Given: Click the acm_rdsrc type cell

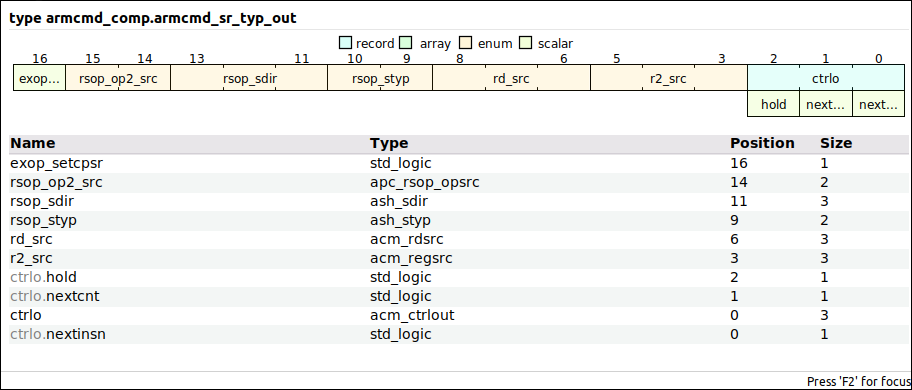Looking at the screenshot, I should click(x=407, y=239).
